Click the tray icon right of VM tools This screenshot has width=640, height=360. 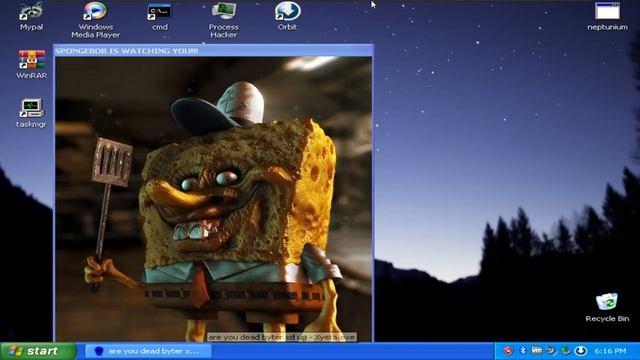point(551,351)
